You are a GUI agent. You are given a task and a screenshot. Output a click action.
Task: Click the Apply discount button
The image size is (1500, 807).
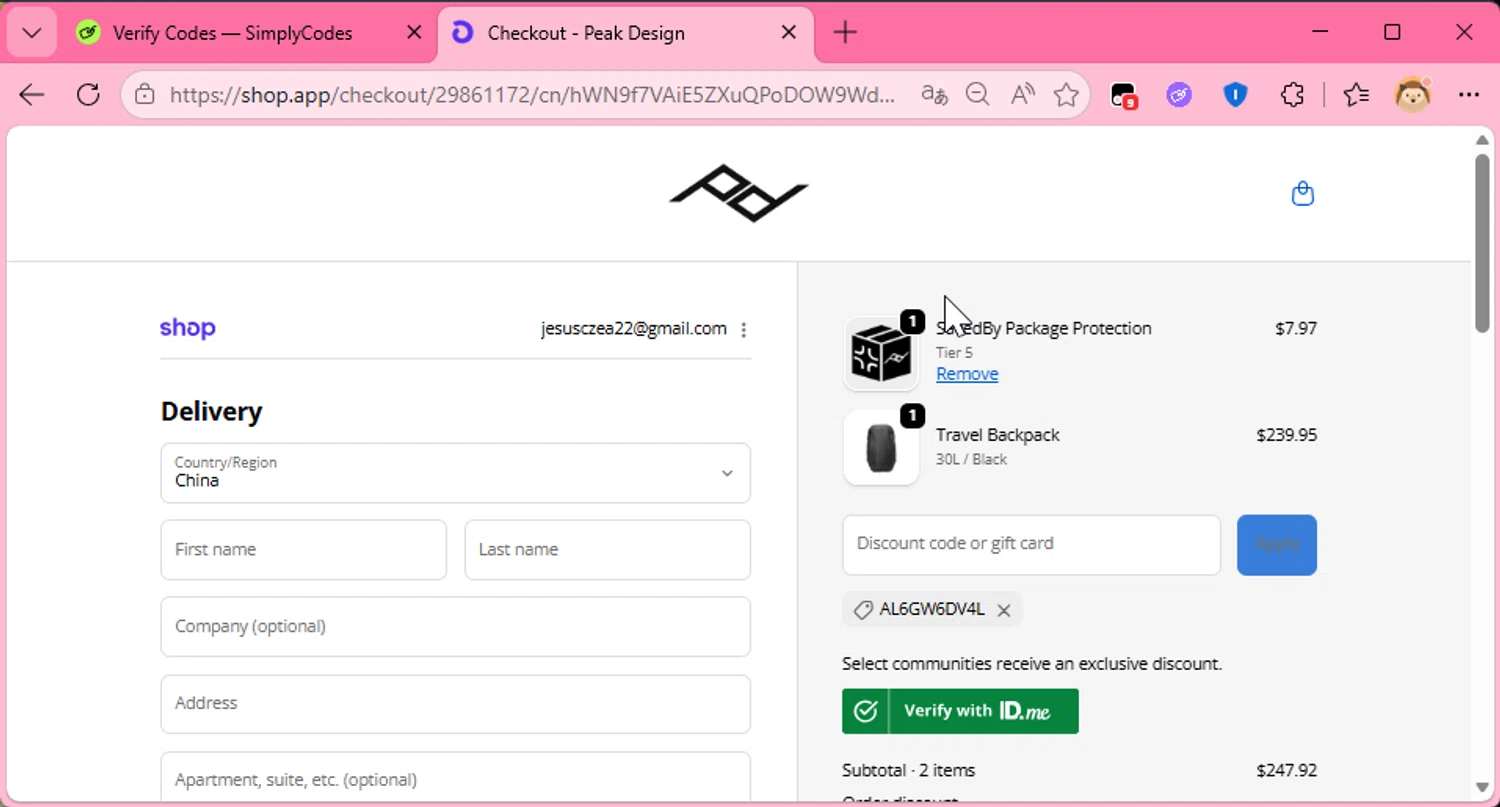click(1276, 545)
